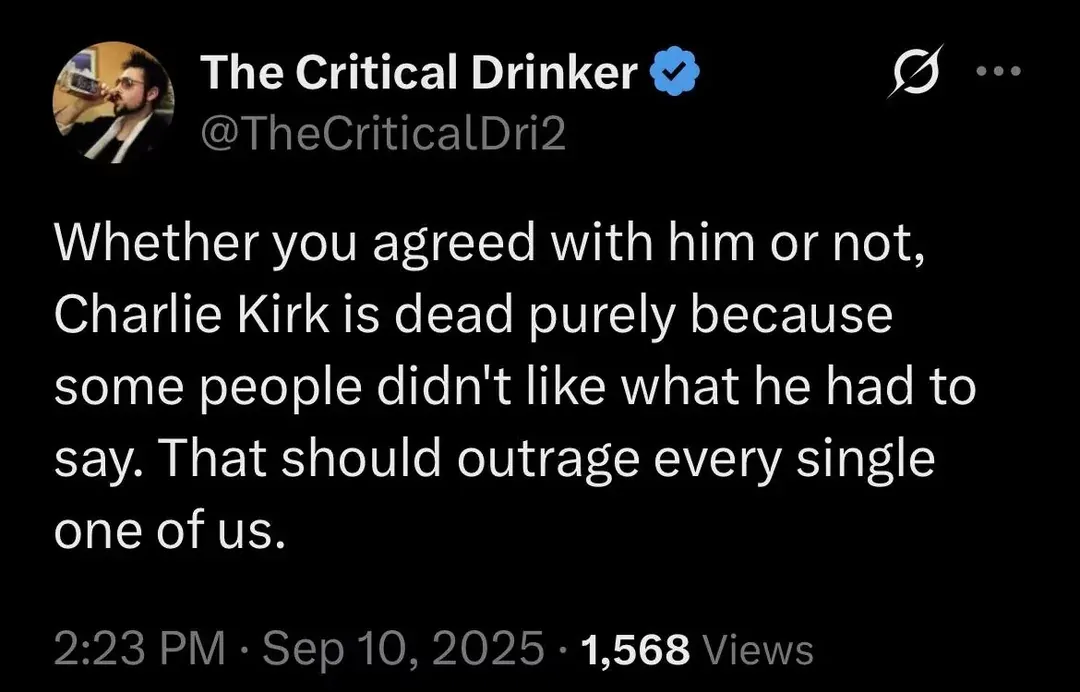Click the word "Drinker" in display name

pos(554,72)
